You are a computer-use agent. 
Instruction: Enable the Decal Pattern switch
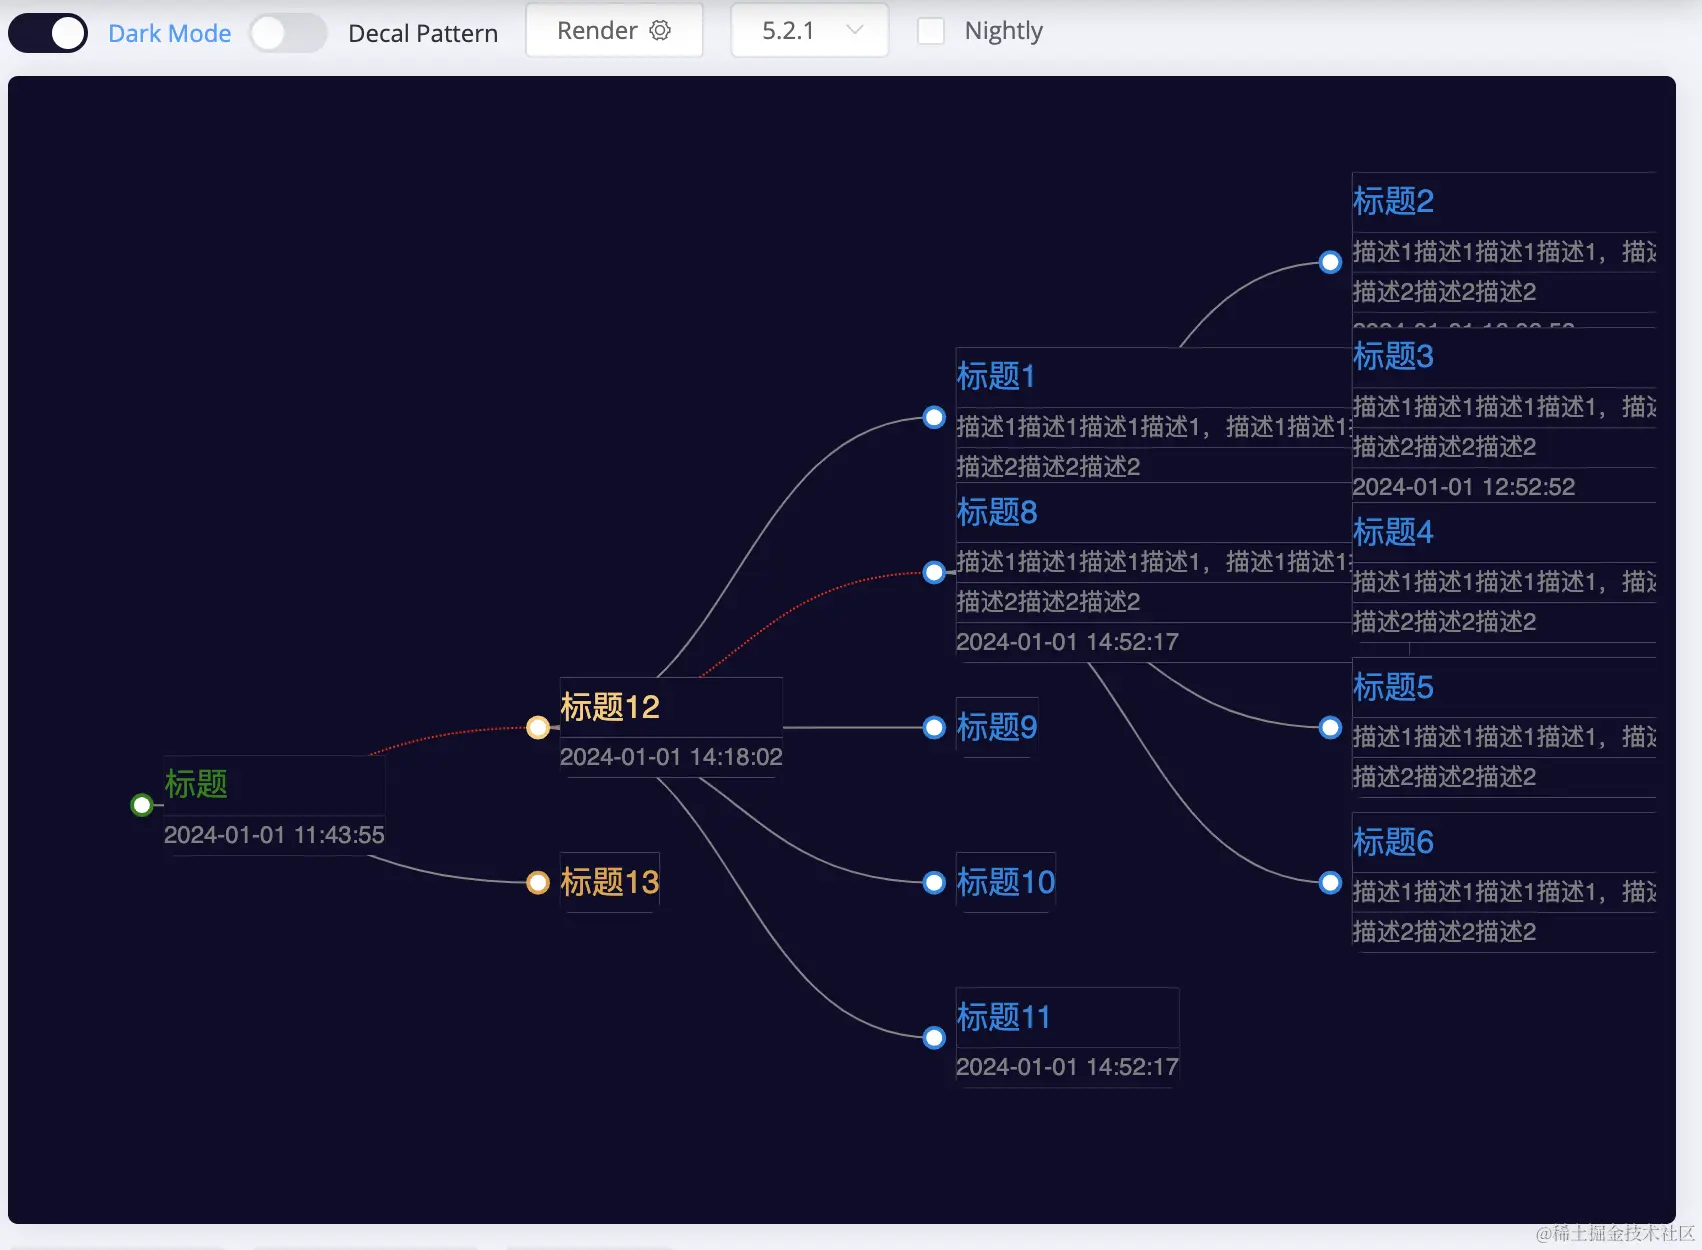[288, 32]
